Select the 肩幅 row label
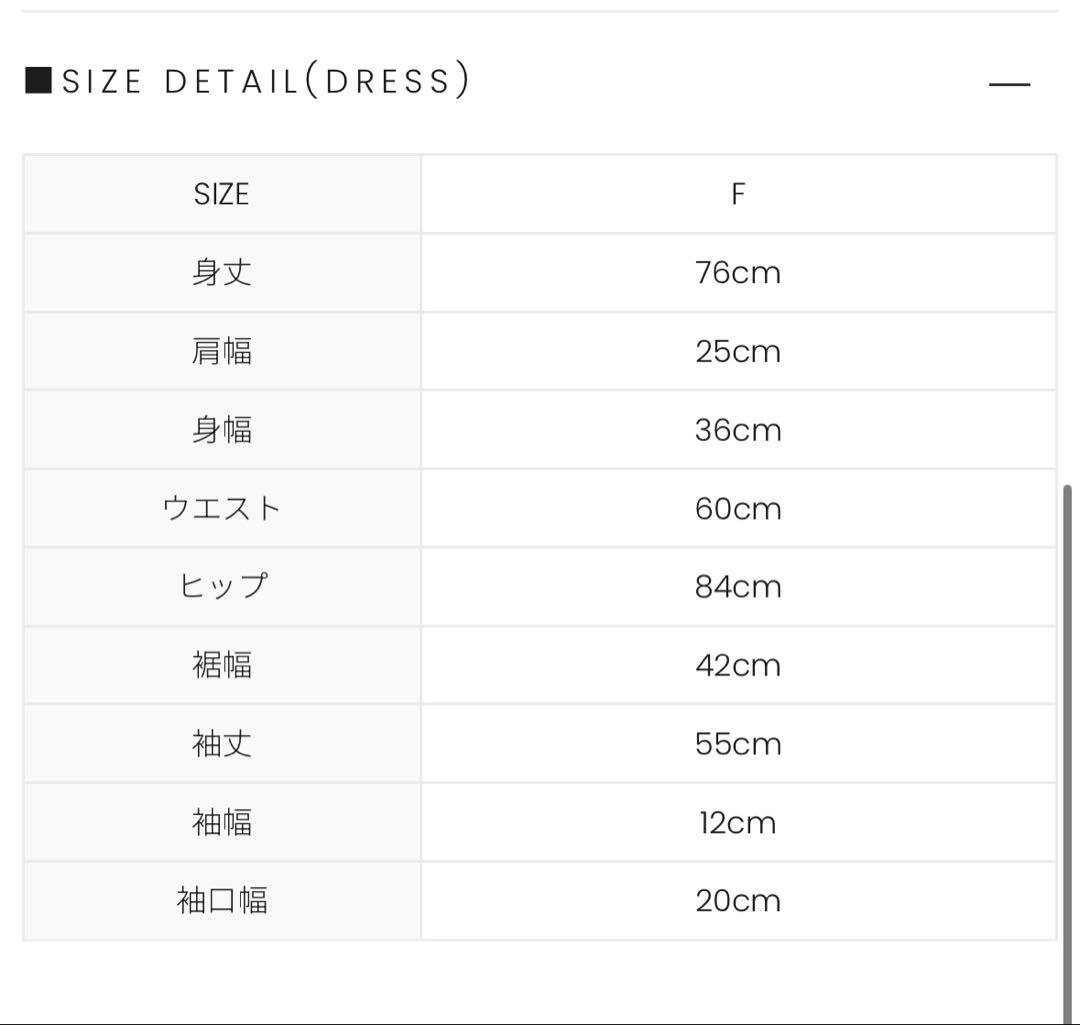Screen dimensions: 1080x1025 click(x=222, y=351)
